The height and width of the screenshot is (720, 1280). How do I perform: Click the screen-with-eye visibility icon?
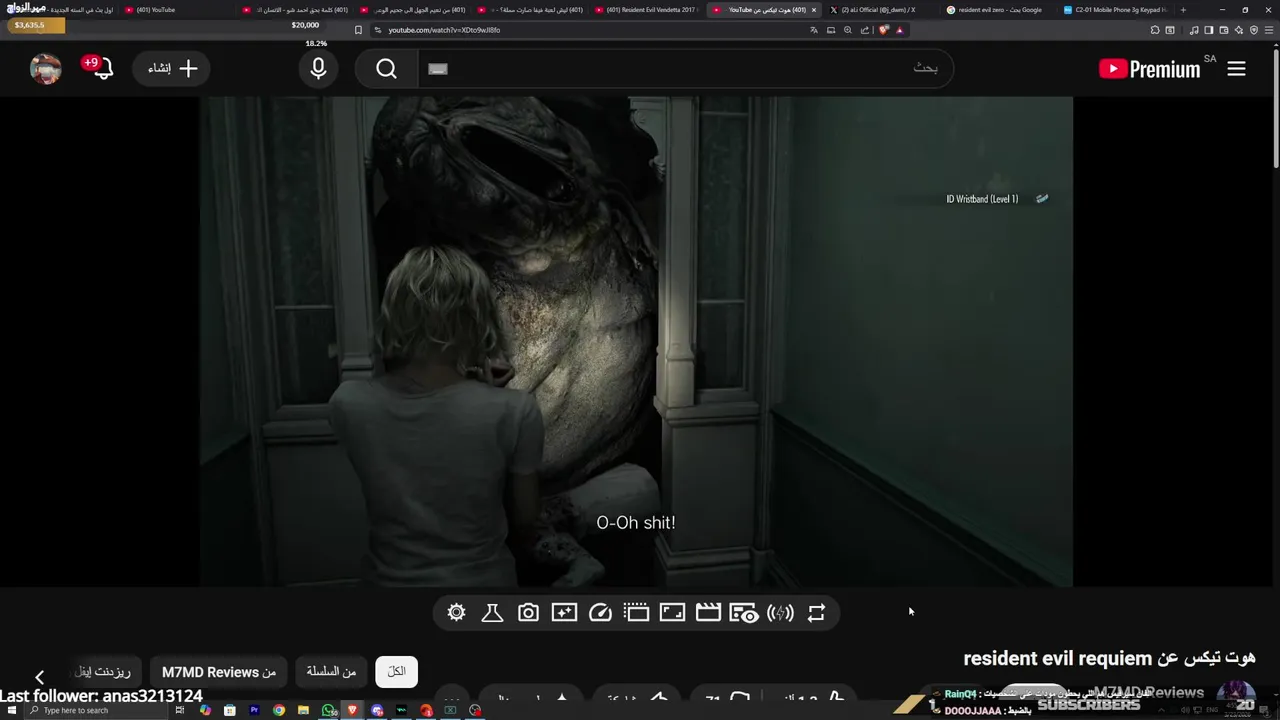pyautogui.click(x=744, y=613)
